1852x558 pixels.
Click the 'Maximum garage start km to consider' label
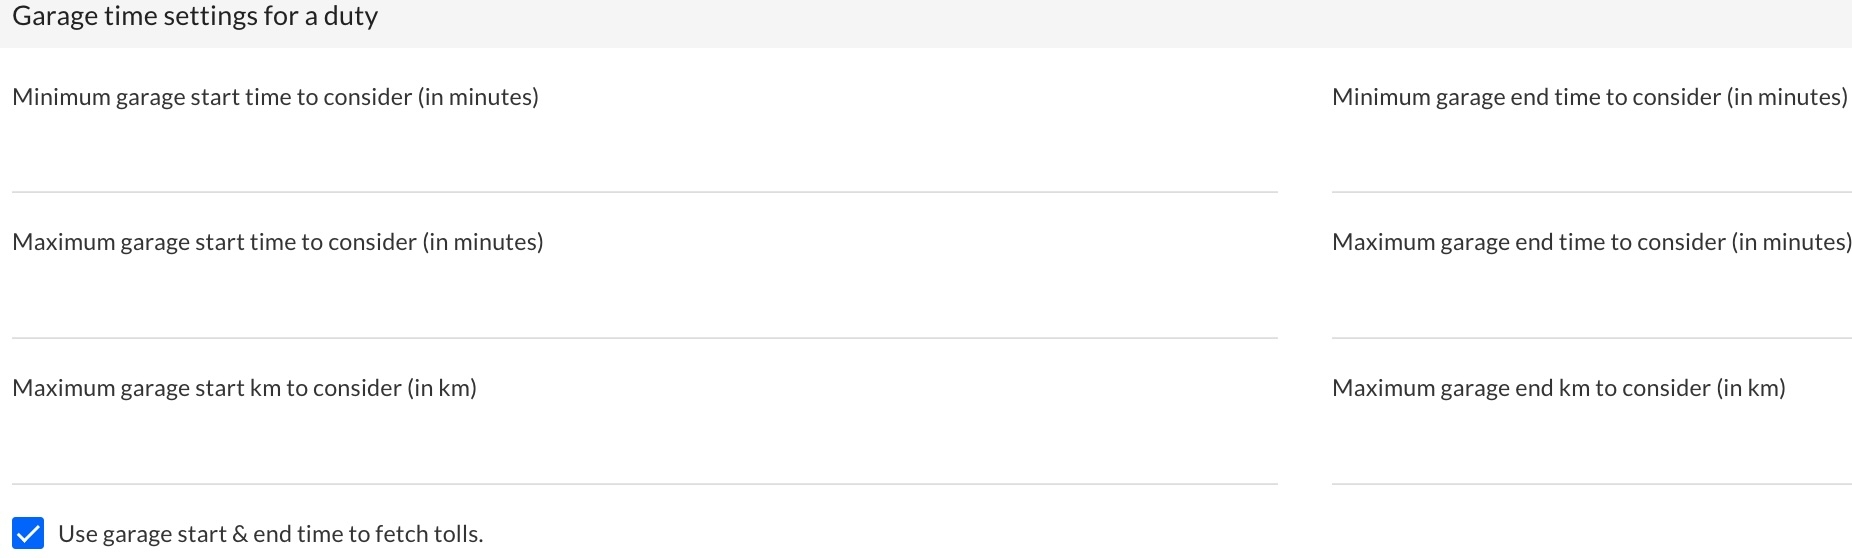click(244, 388)
